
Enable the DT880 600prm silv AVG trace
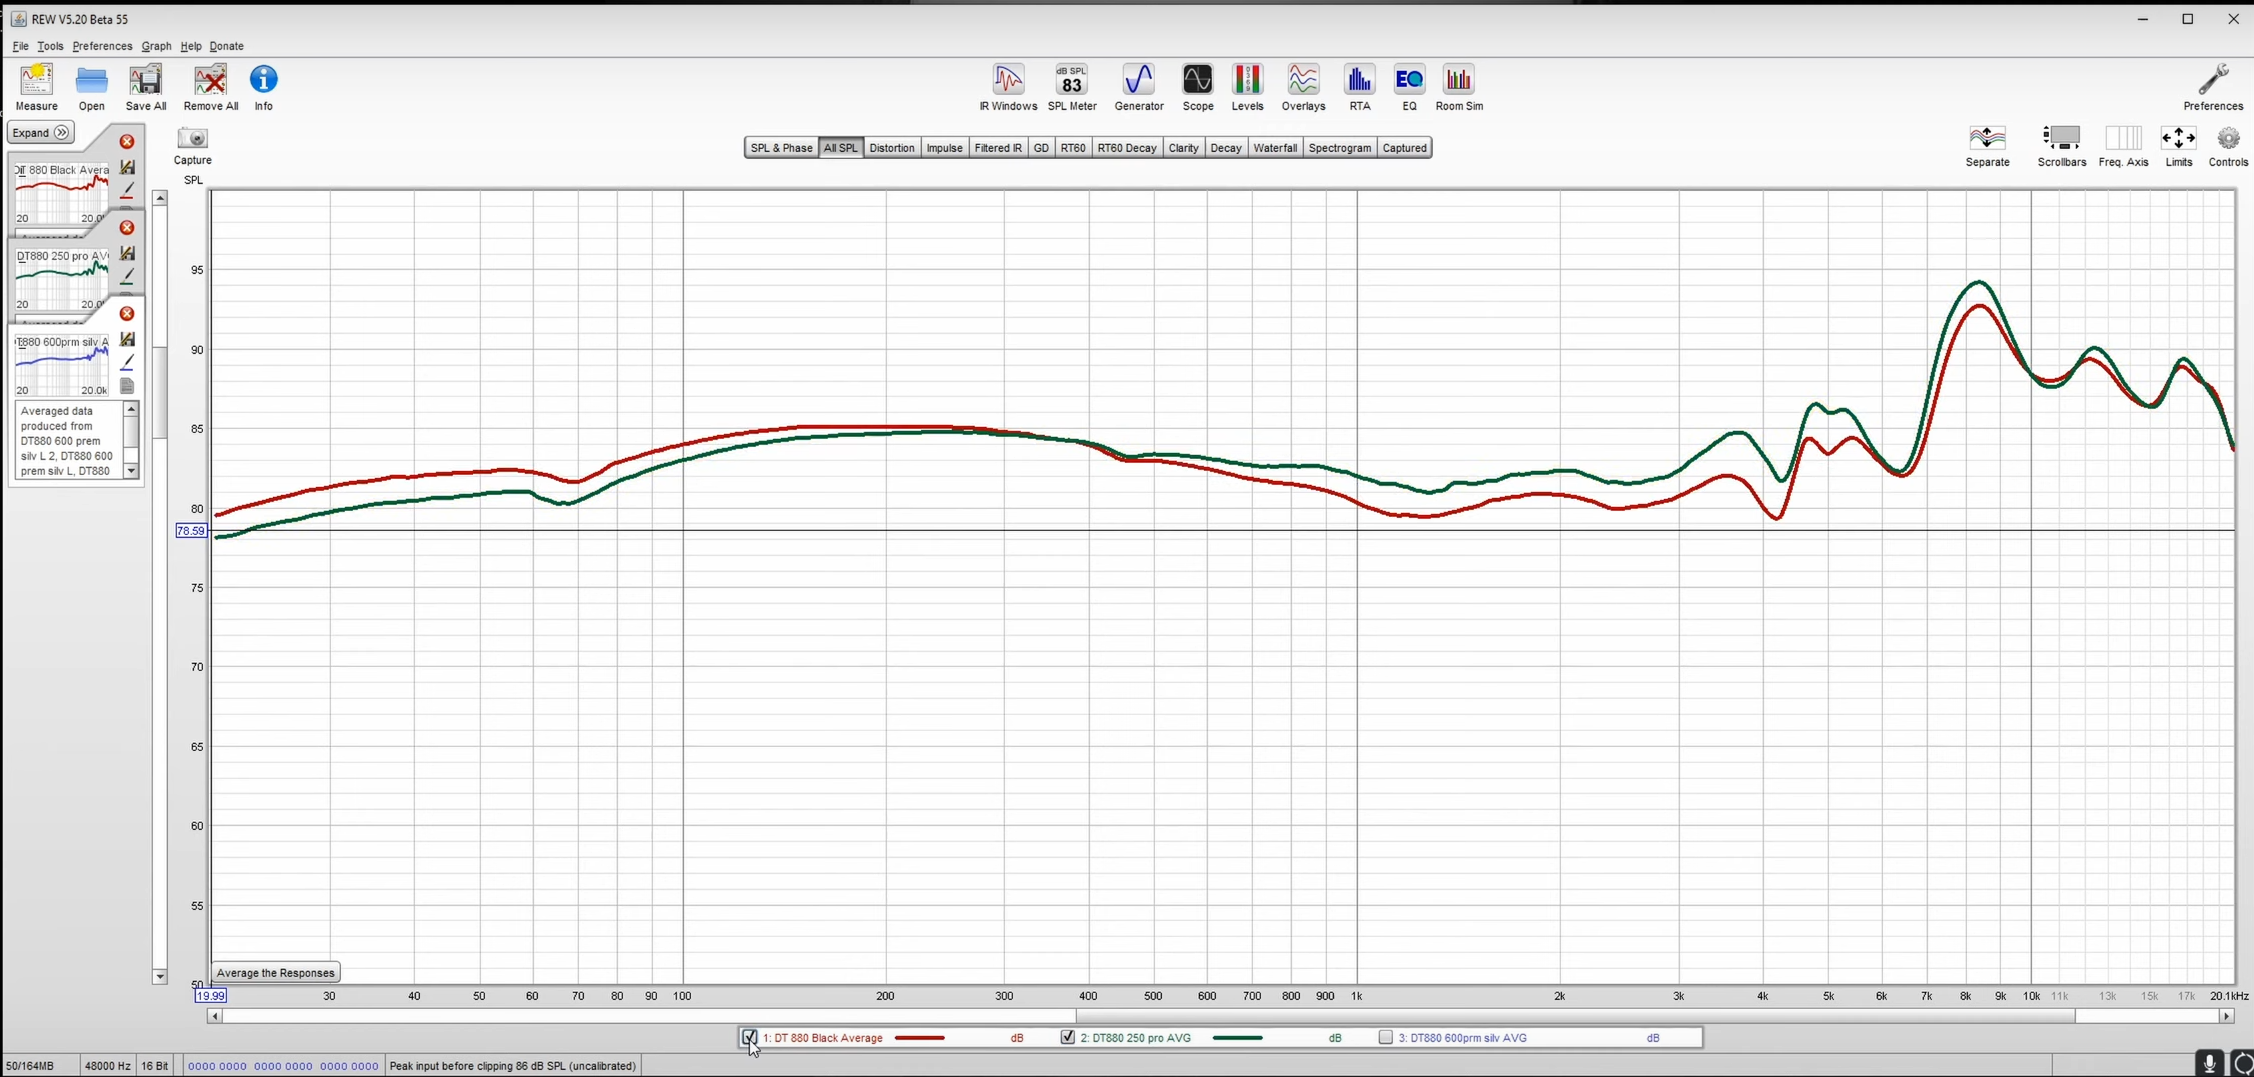pos(1386,1037)
